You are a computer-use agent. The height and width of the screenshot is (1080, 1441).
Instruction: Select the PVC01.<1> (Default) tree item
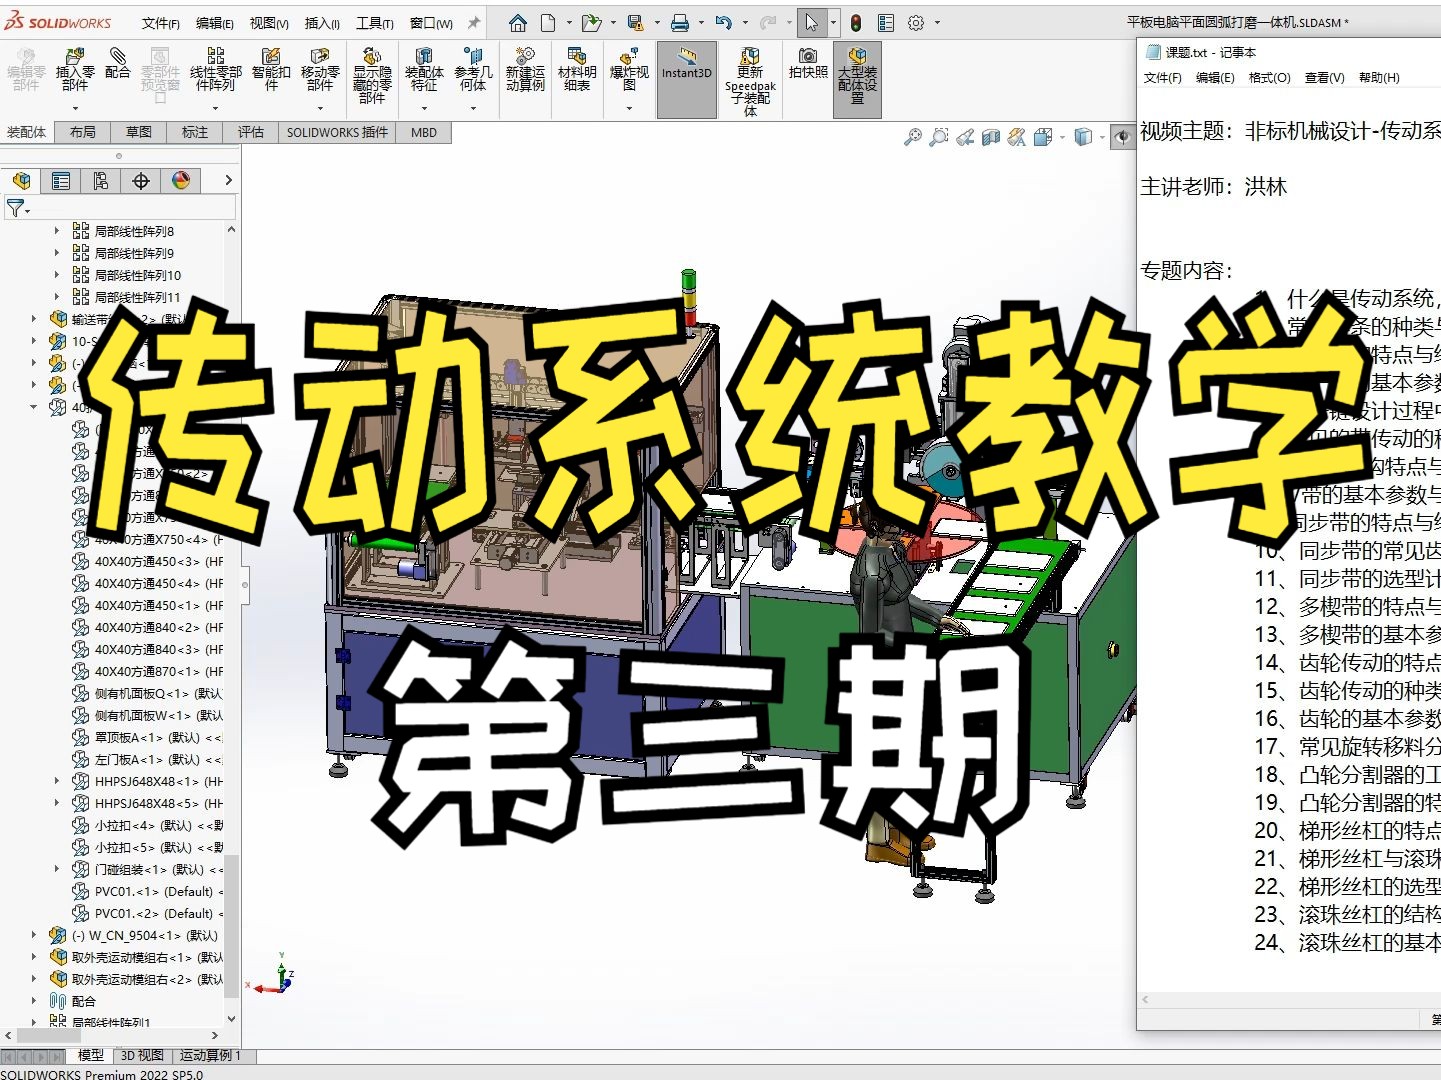(x=148, y=891)
